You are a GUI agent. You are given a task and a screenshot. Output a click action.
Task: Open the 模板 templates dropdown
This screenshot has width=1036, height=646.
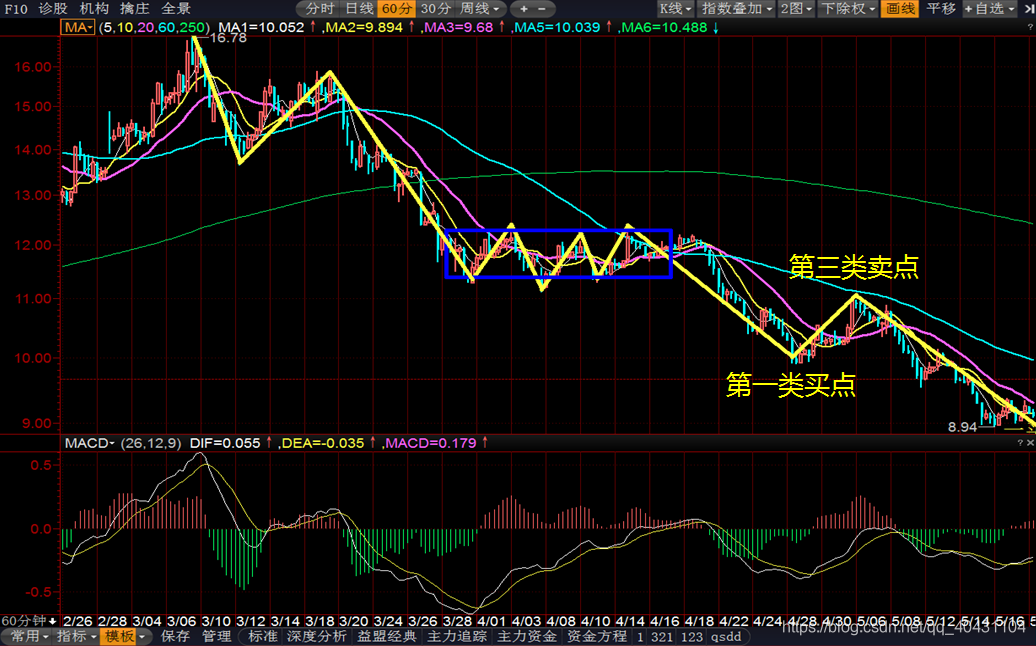click(x=124, y=636)
